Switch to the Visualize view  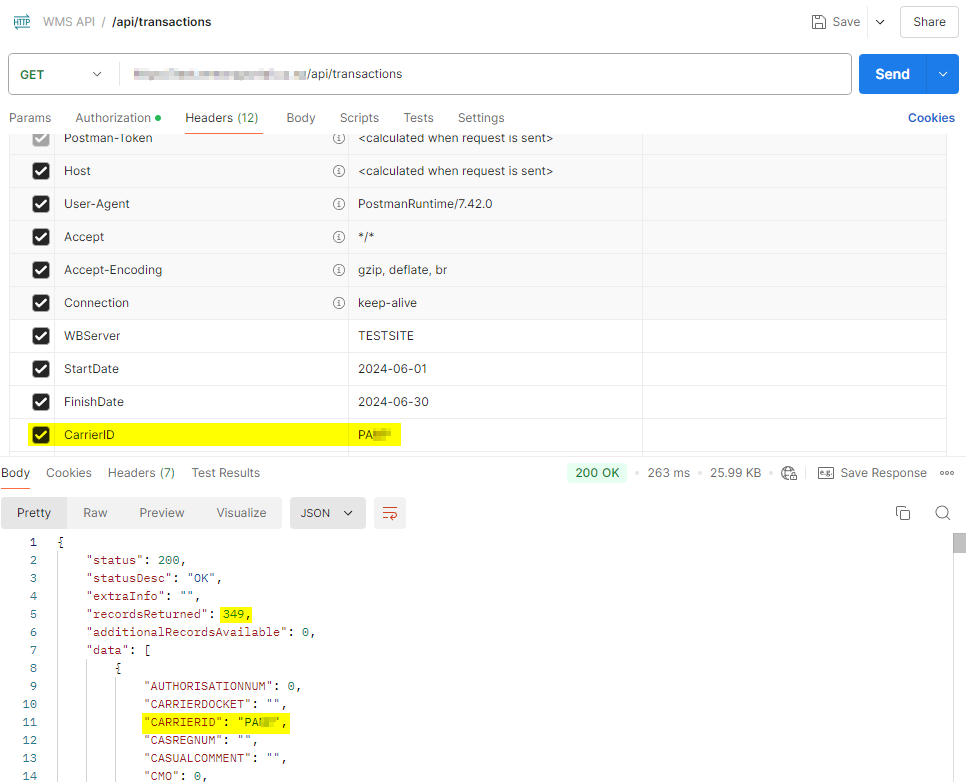pyautogui.click(x=242, y=513)
